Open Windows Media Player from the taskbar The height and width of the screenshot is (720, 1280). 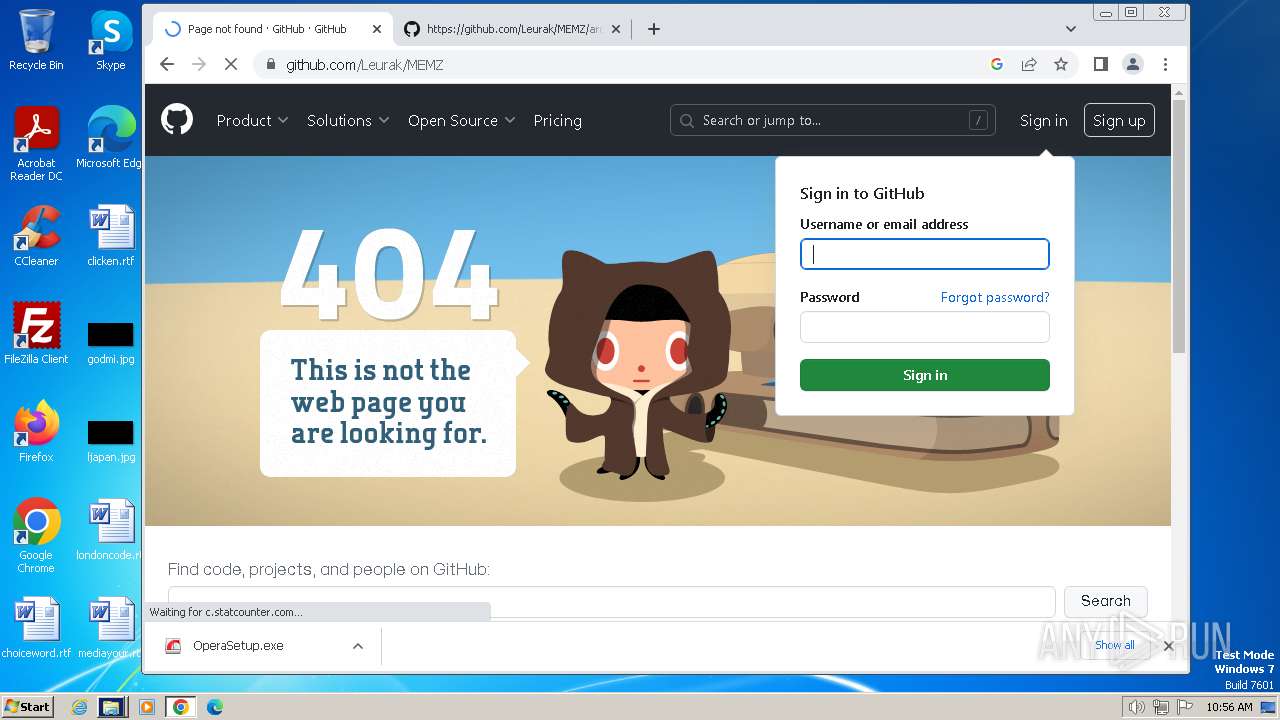147,707
